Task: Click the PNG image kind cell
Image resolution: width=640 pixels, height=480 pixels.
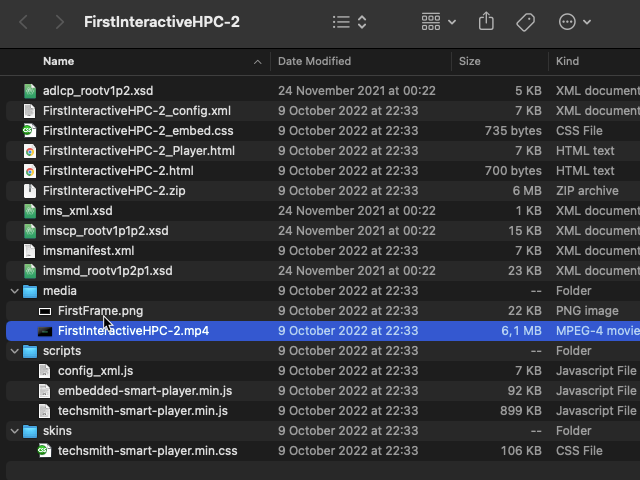Action: point(587,311)
